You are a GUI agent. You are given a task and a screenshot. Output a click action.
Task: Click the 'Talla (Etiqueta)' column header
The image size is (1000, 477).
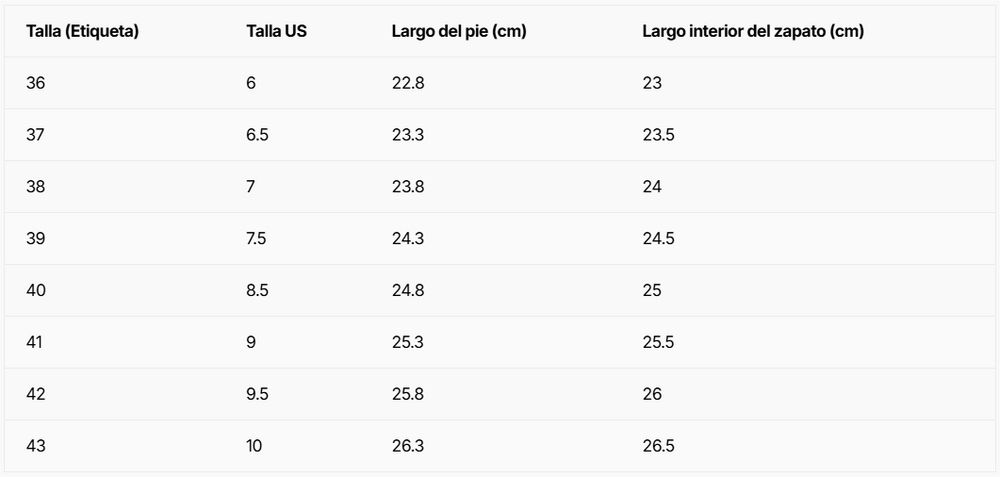(x=82, y=31)
